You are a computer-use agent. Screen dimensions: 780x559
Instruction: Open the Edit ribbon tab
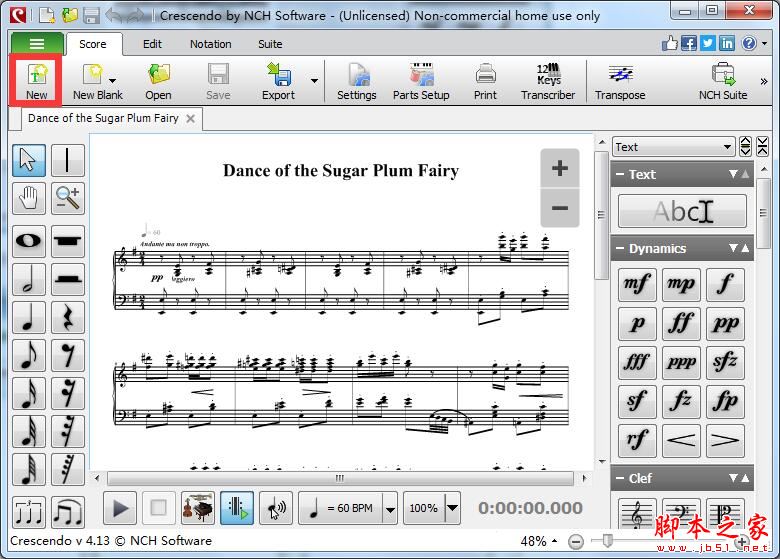pyautogui.click(x=152, y=44)
